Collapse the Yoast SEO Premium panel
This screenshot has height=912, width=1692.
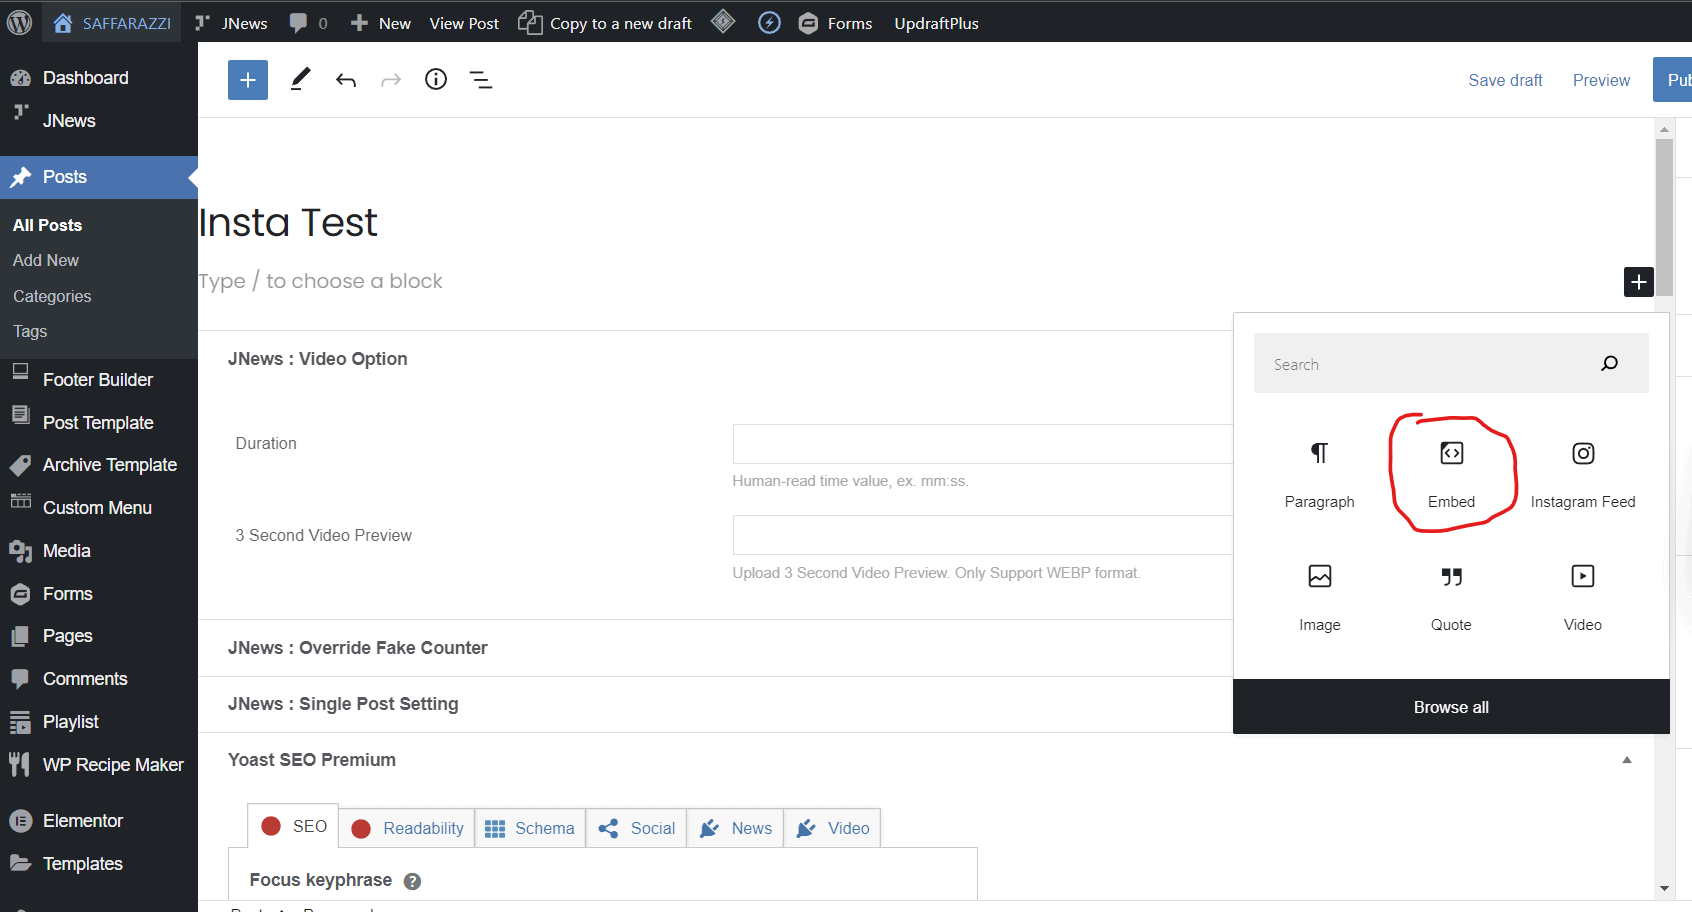(1626, 760)
